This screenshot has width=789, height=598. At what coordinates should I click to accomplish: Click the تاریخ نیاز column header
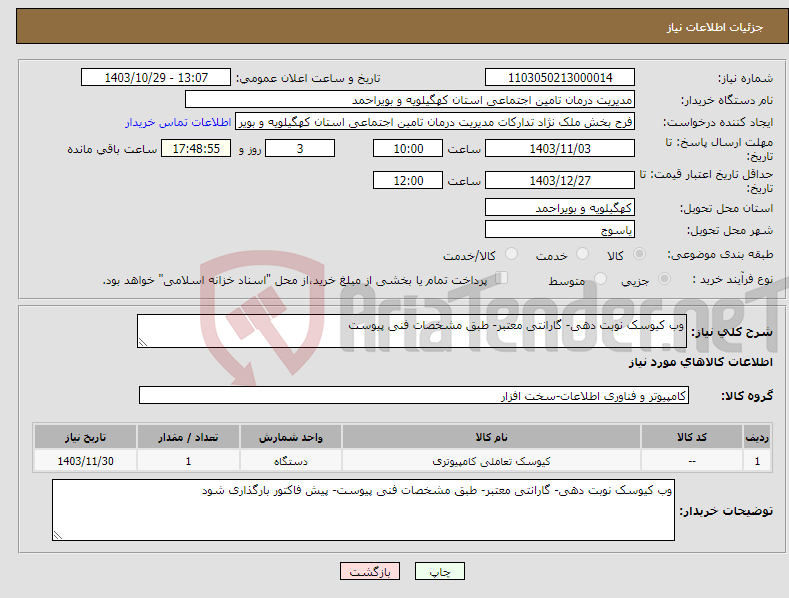coord(86,437)
